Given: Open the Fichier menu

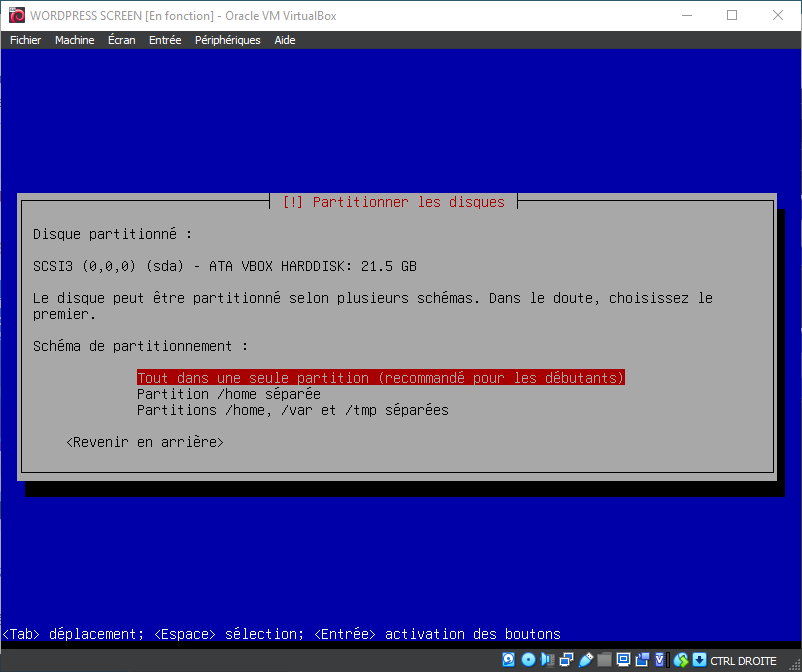Looking at the screenshot, I should click(25, 40).
